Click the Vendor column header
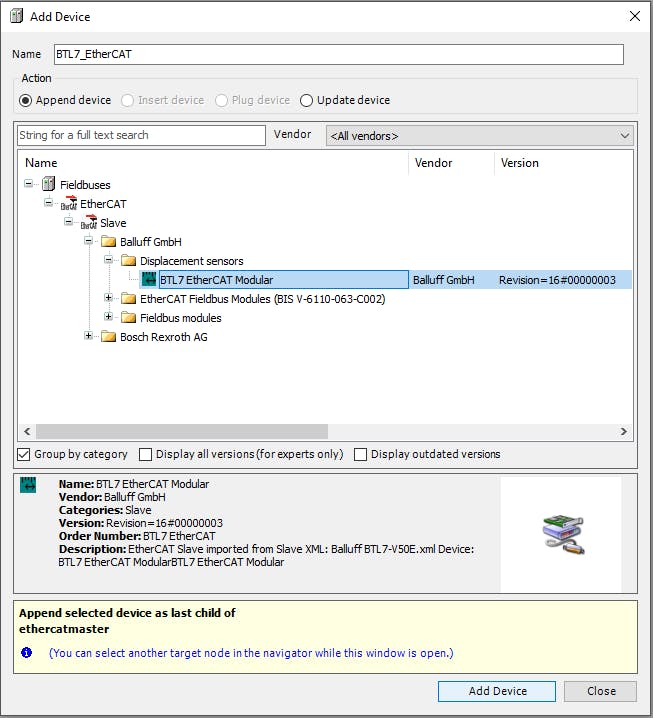The image size is (653, 718). click(x=452, y=163)
